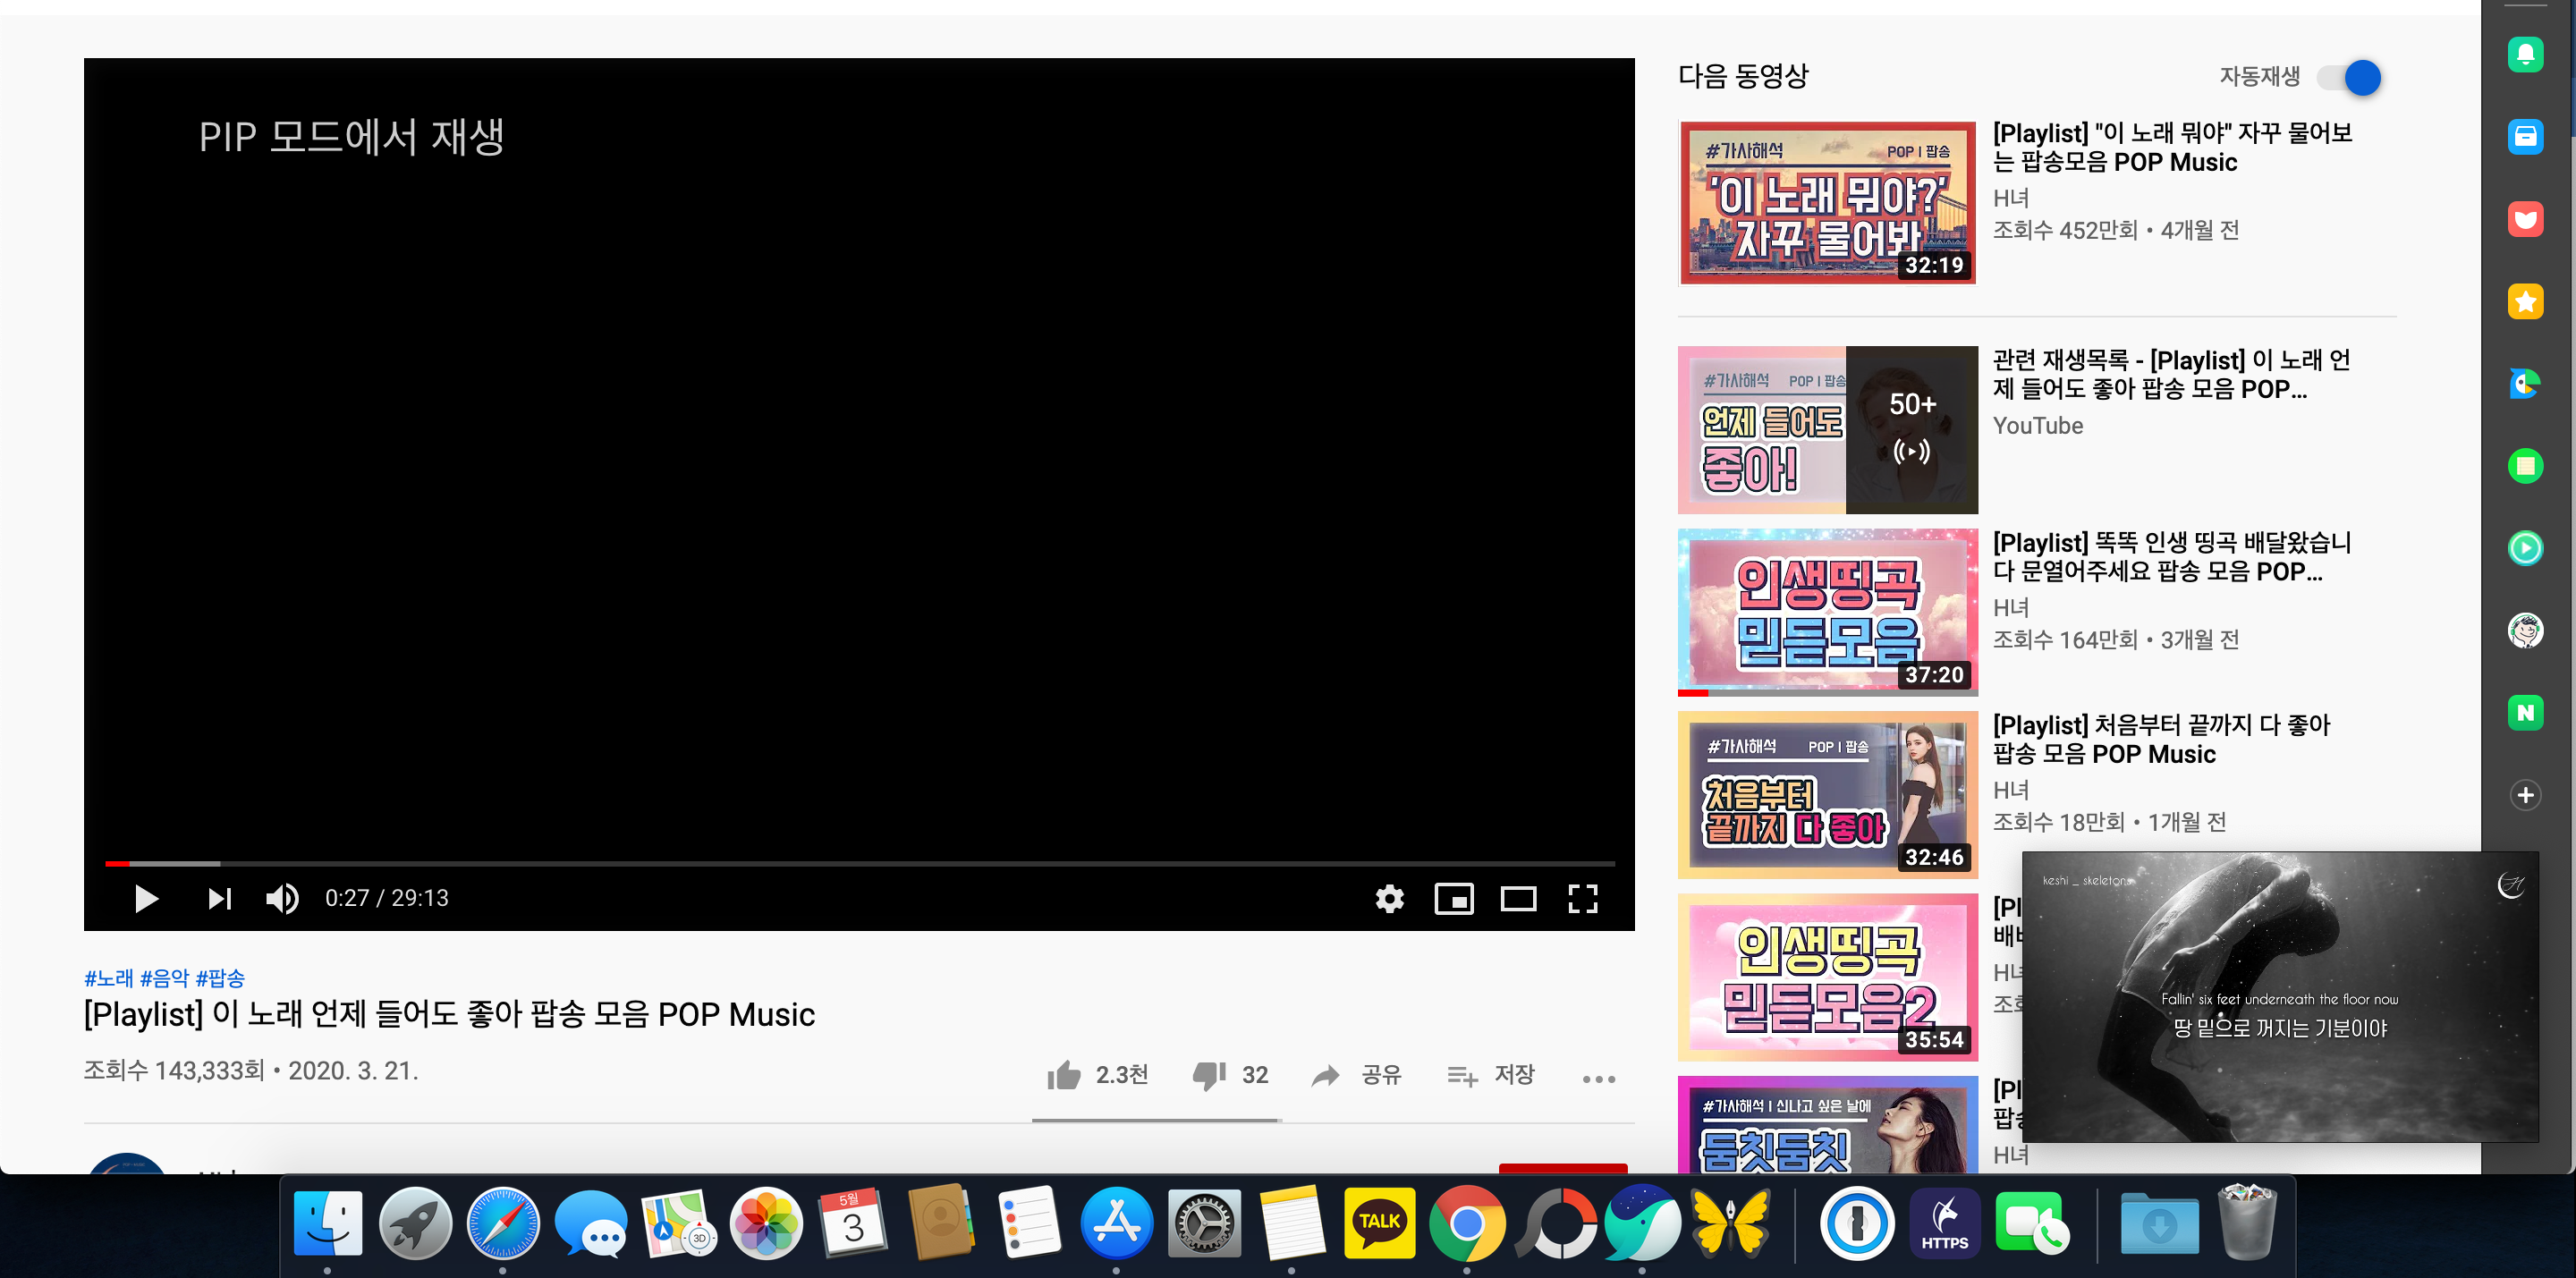Skip to the next video
This screenshot has width=2576, height=1278.
(219, 898)
